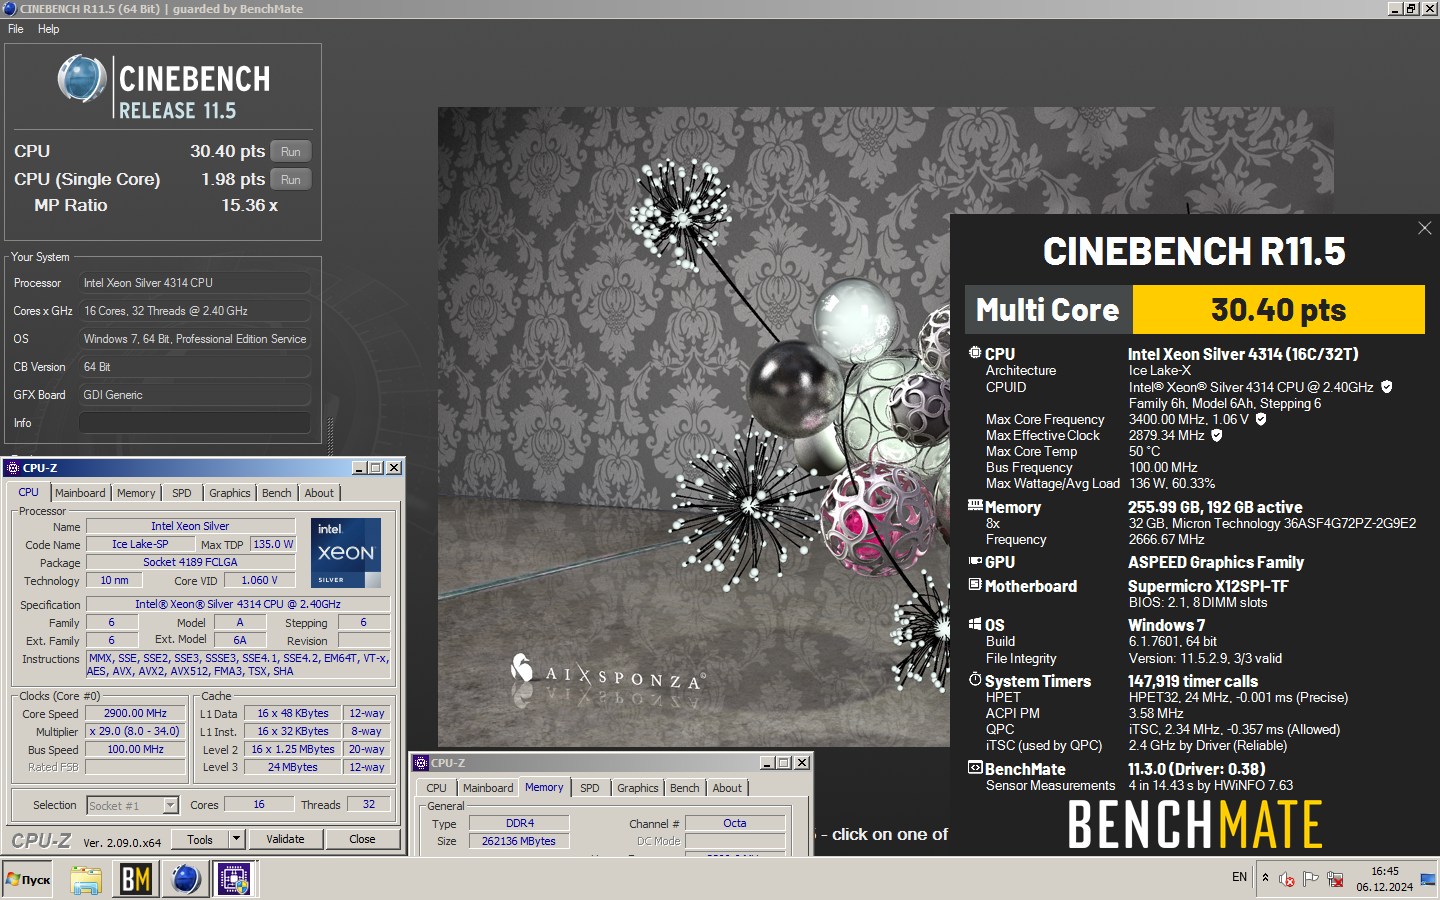Click Max Effective Clock verified shield
This screenshot has height=900, width=1440.
(1217, 435)
